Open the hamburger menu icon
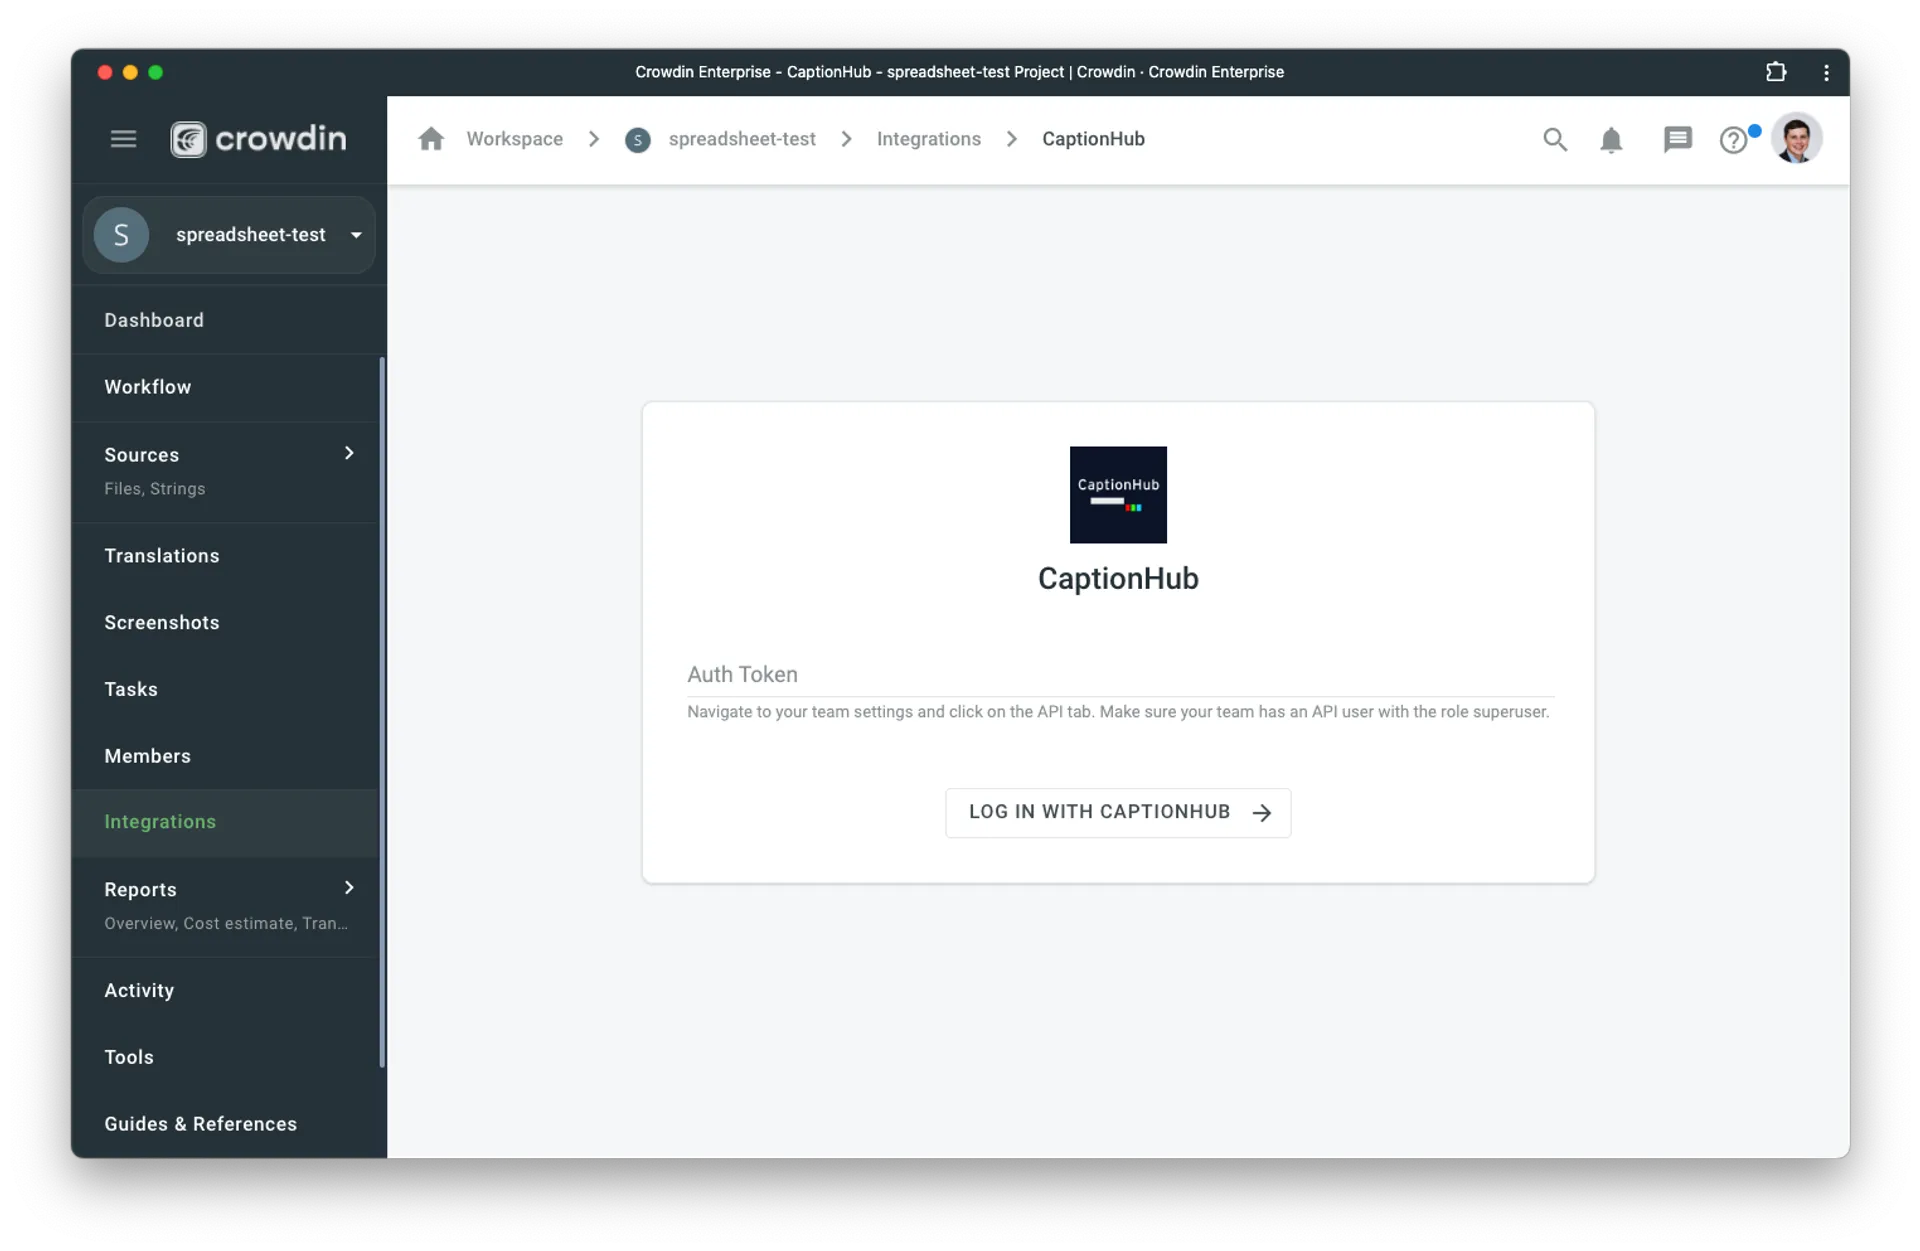 (x=123, y=139)
